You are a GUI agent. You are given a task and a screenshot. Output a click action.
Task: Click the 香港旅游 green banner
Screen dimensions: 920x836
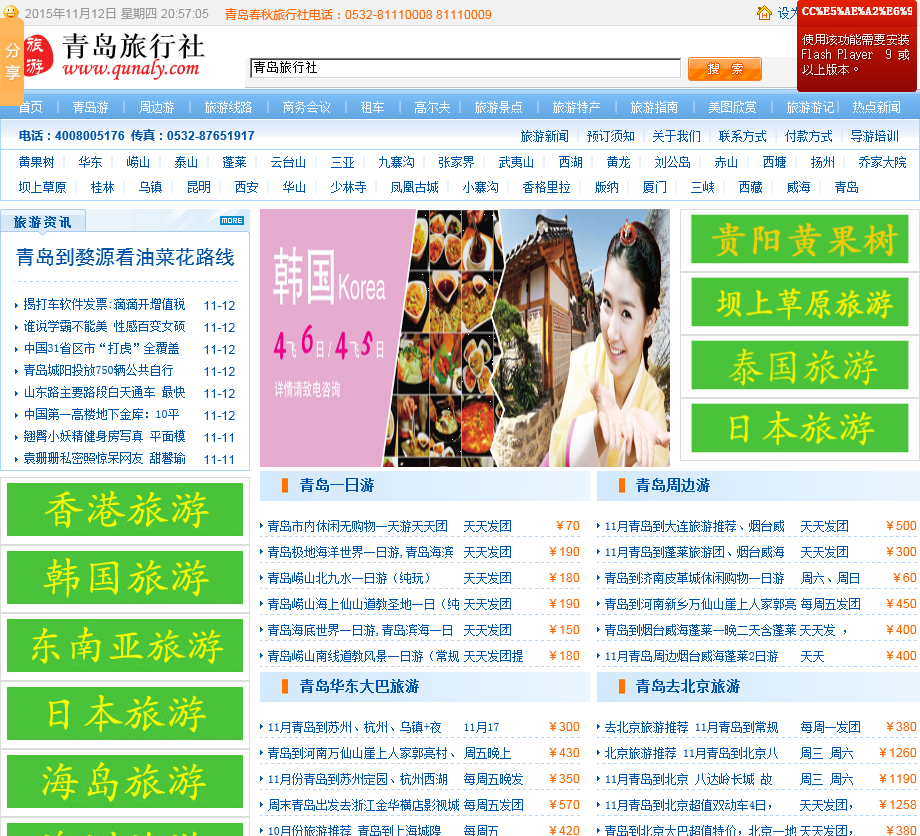coord(125,509)
